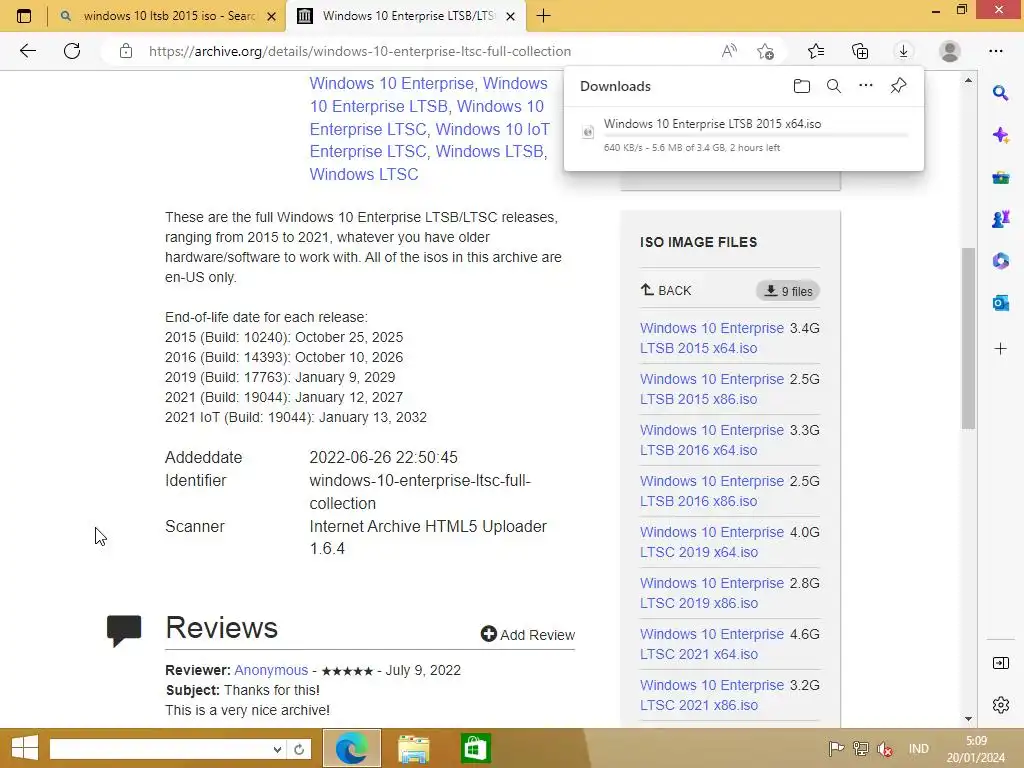The width and height of the screenshot is (1024, 768).
Task: Download all 9 files button
Action: click(788, 291)
